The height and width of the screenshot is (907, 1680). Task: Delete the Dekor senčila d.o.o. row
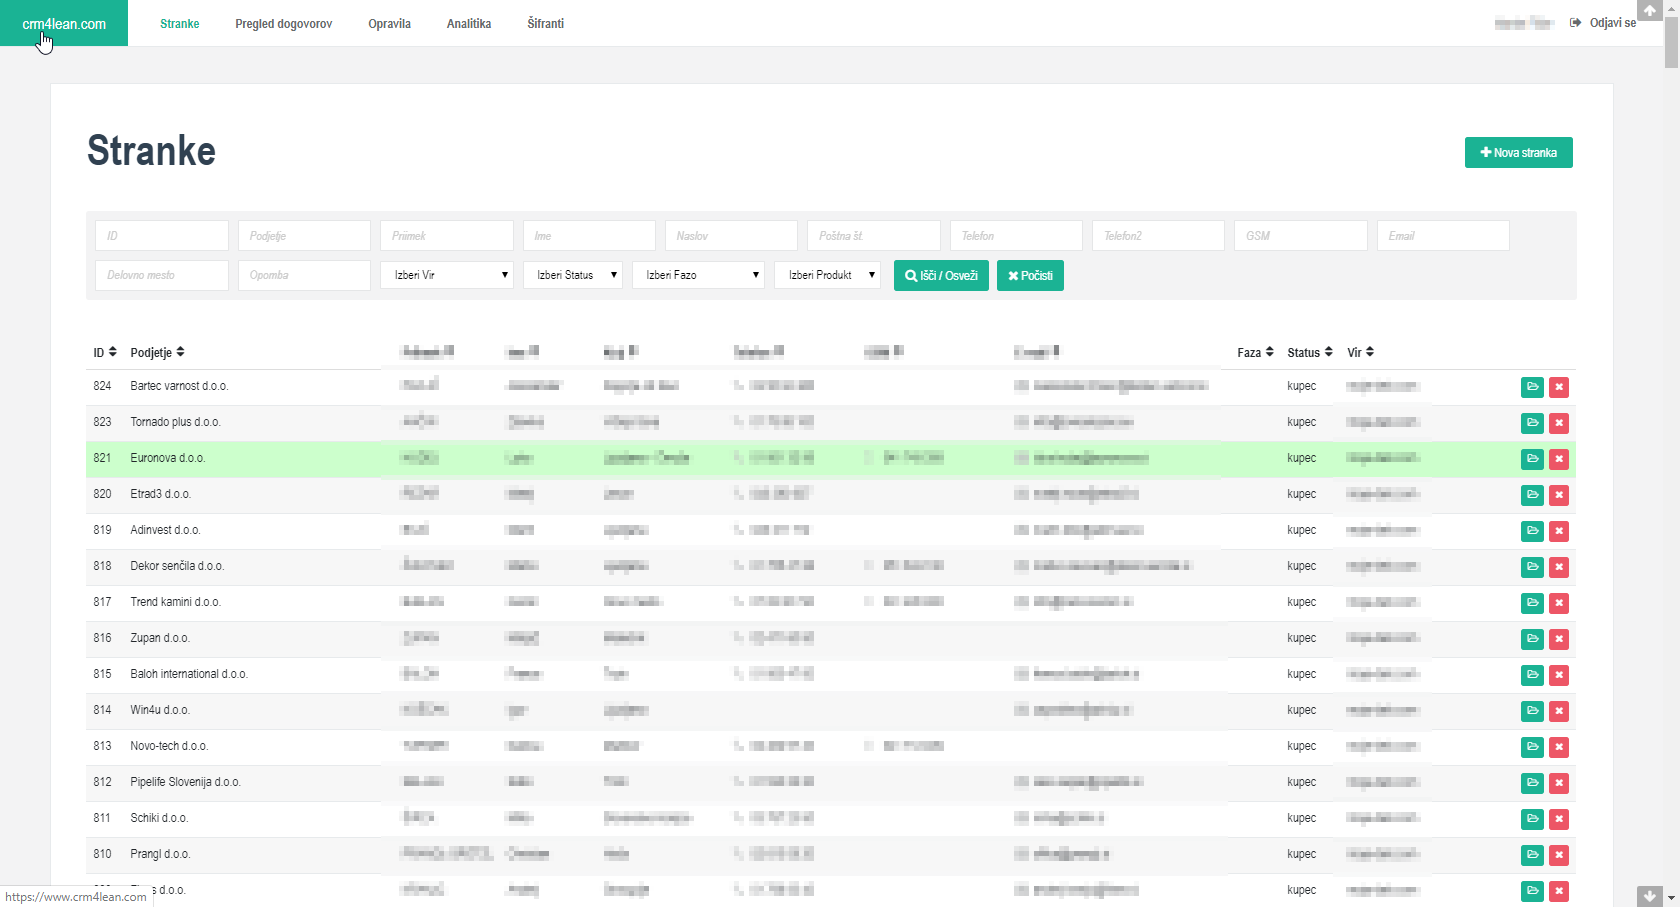(1558, 567)
